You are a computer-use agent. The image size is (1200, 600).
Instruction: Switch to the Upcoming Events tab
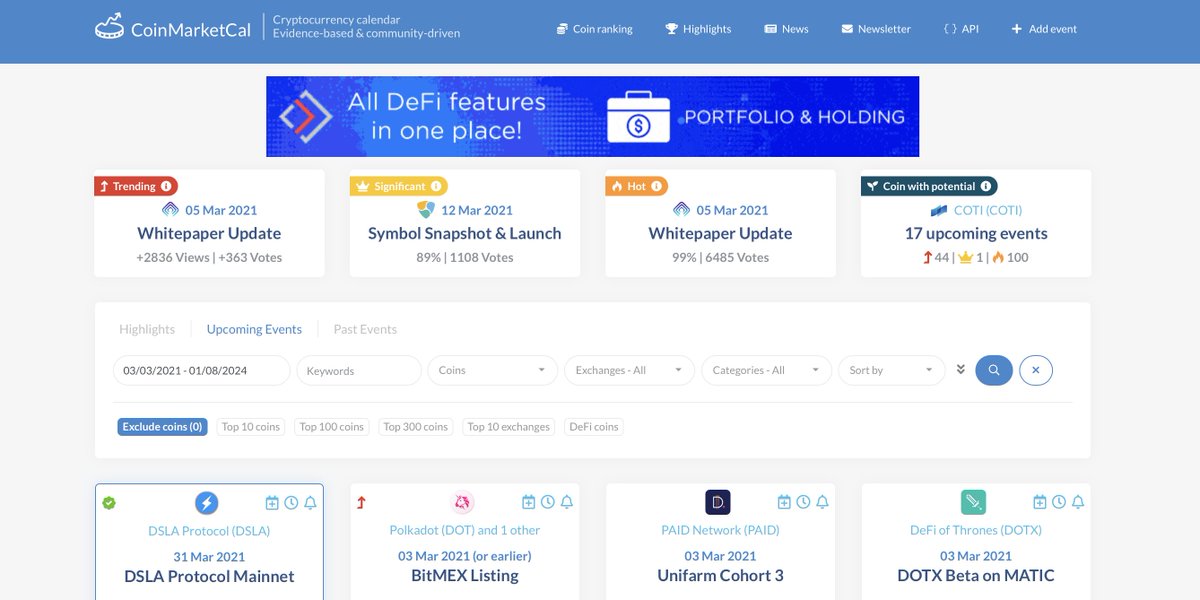[254, 329]
